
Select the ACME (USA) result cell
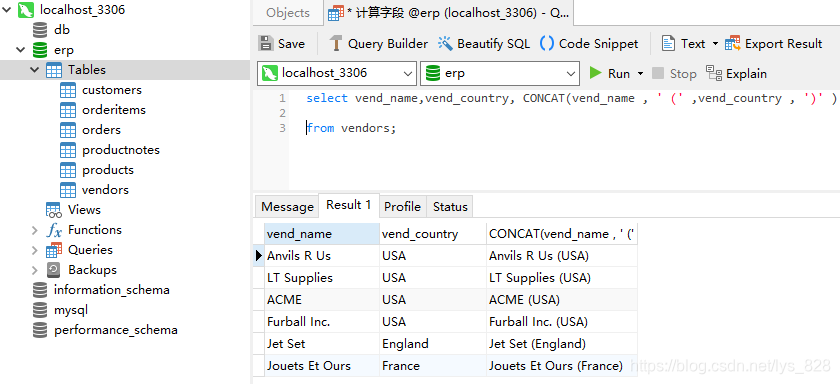[562, 300]
